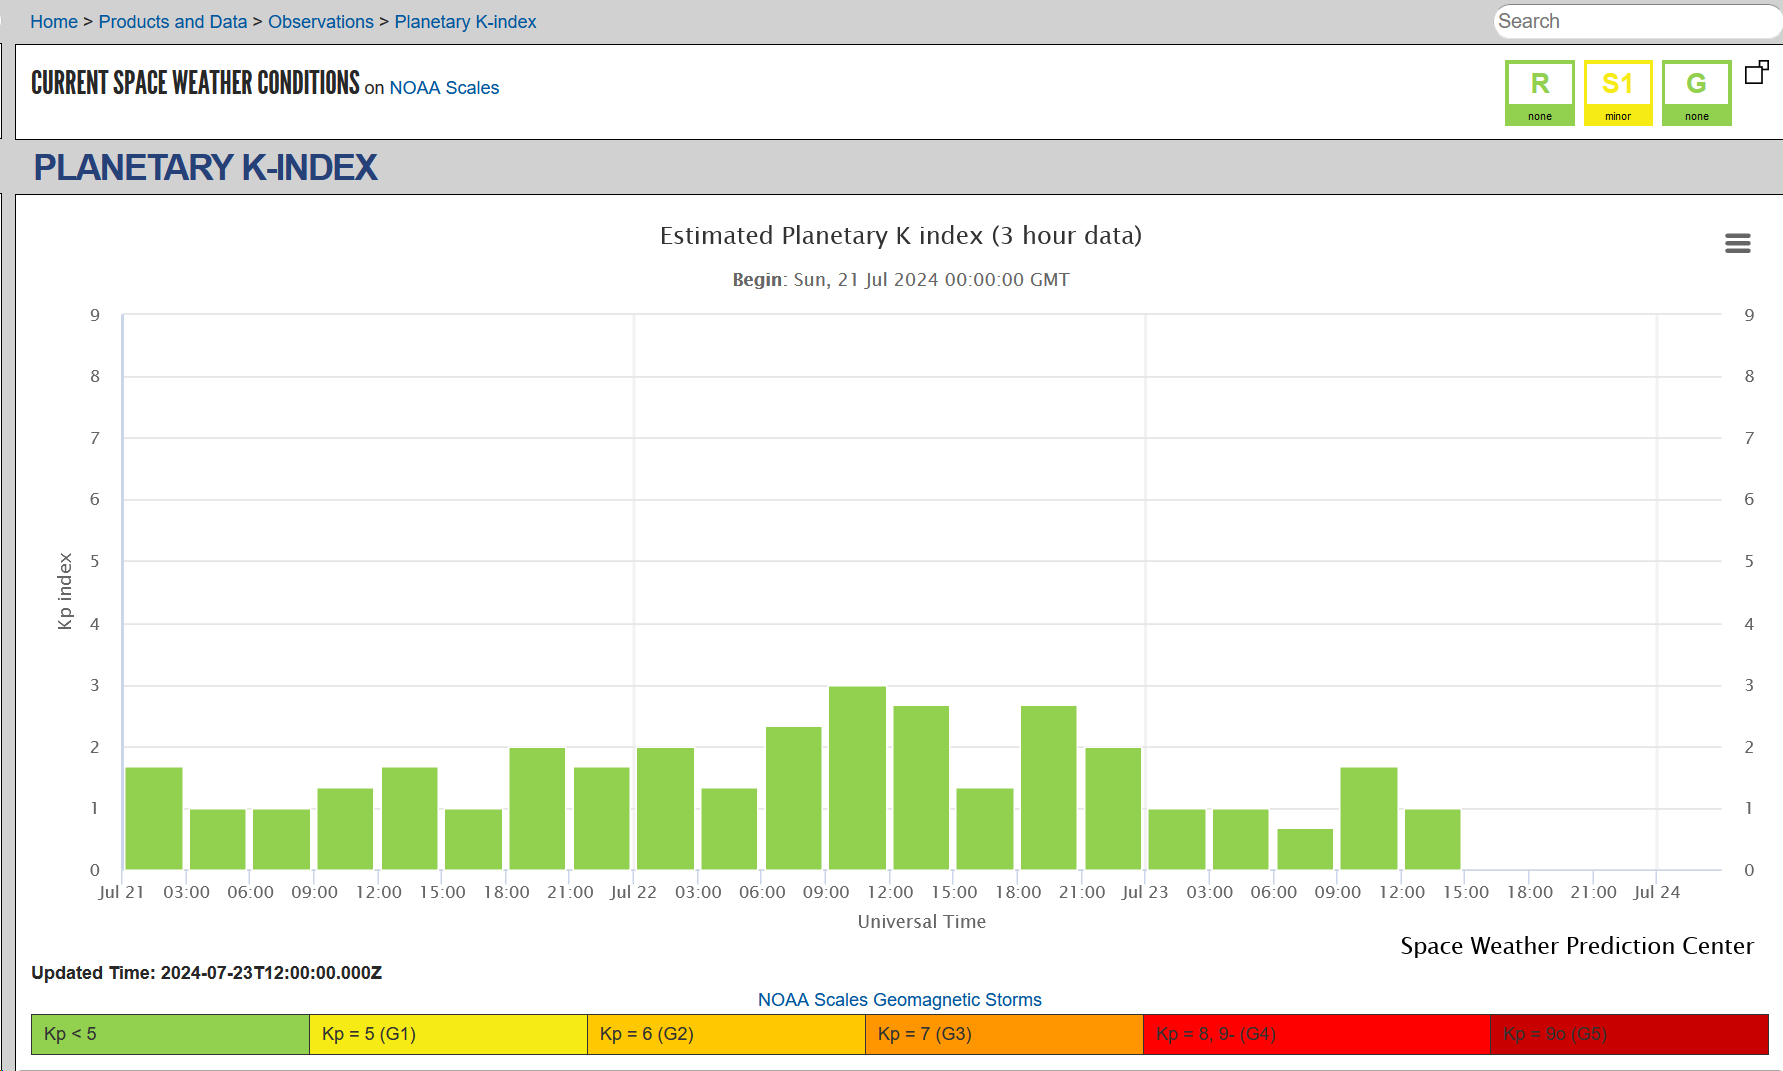Select the G geomagnetic storm scale box
The image size is (1783, 1071).
tap(1697, 93)
